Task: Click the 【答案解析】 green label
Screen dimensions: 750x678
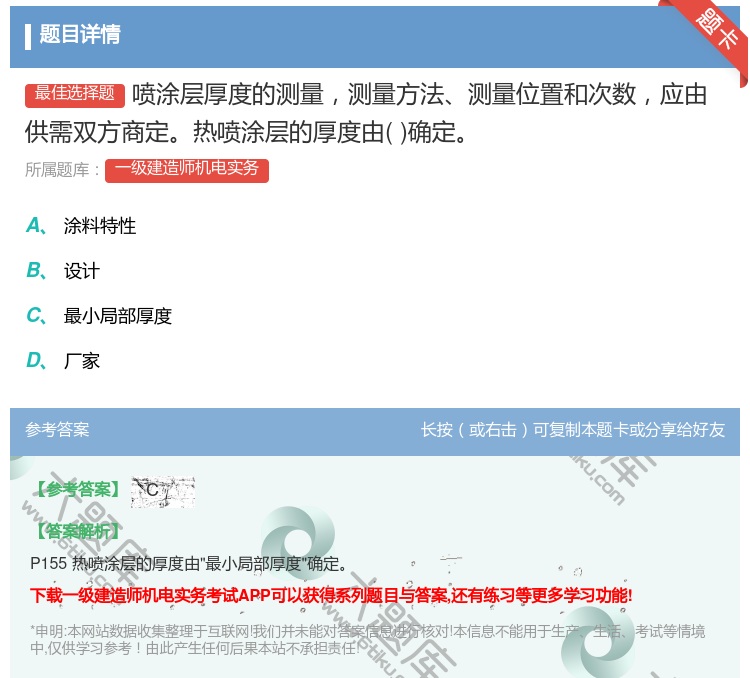Action: coord(78,531)
